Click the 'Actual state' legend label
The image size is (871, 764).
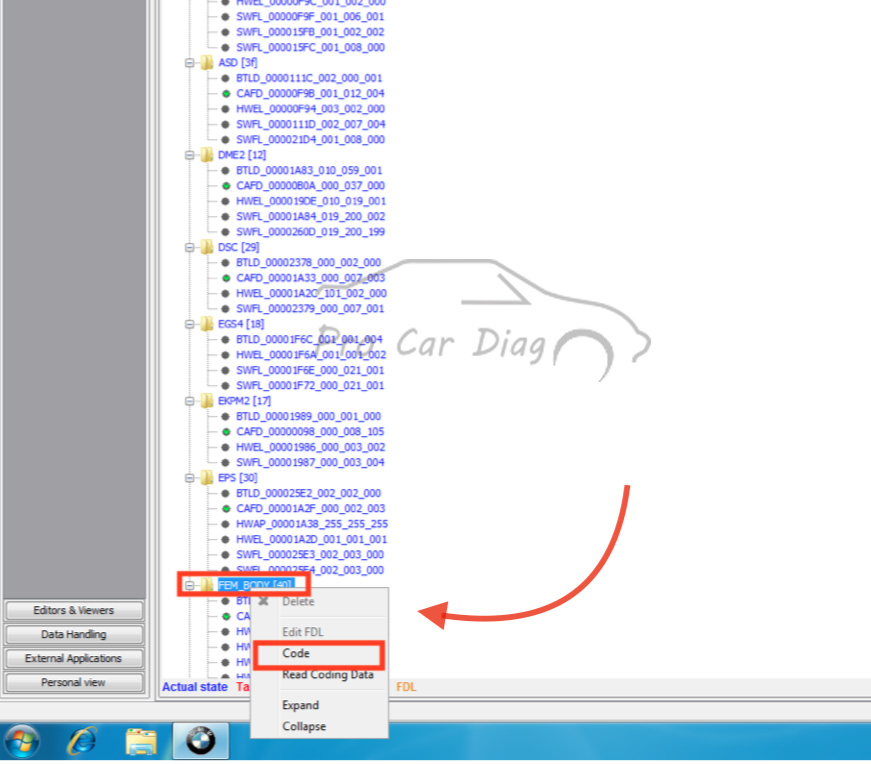[x=195, y=687]
